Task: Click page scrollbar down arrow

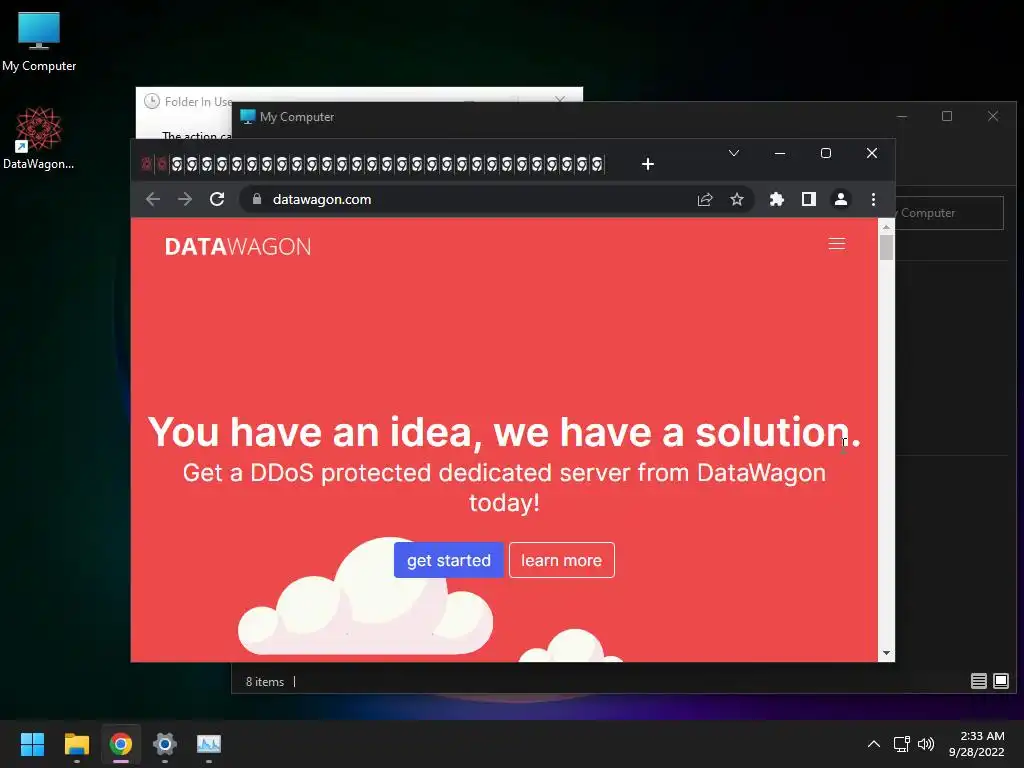Action: point(886,653)
